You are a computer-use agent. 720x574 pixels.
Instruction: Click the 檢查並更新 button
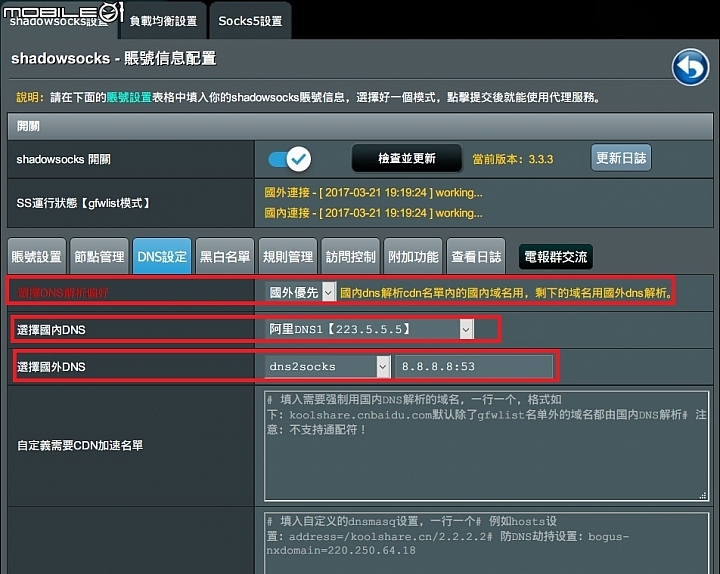click(407, 158)
